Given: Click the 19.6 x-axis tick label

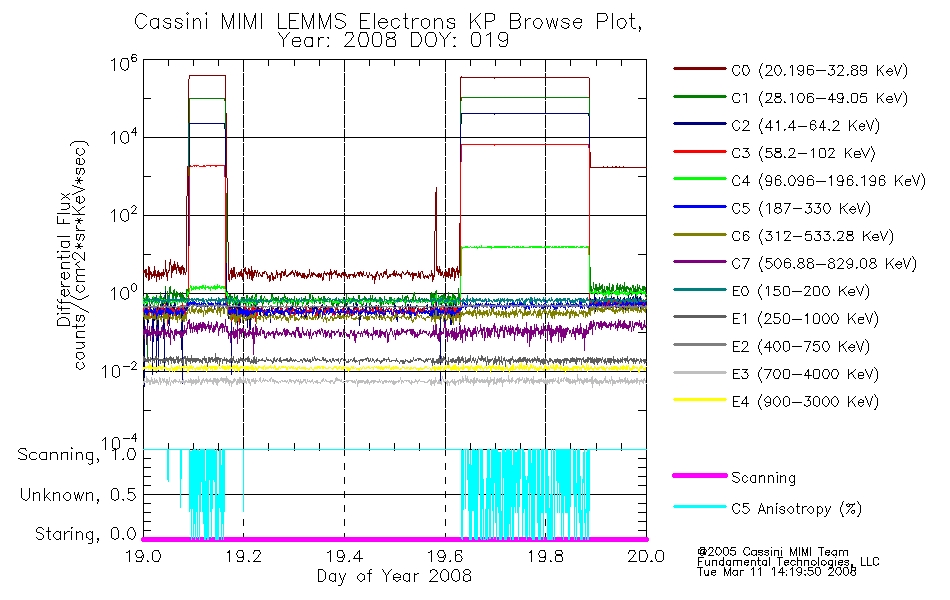Looking at the screenshot, I should pyautogui.click(x=445, y=556).
